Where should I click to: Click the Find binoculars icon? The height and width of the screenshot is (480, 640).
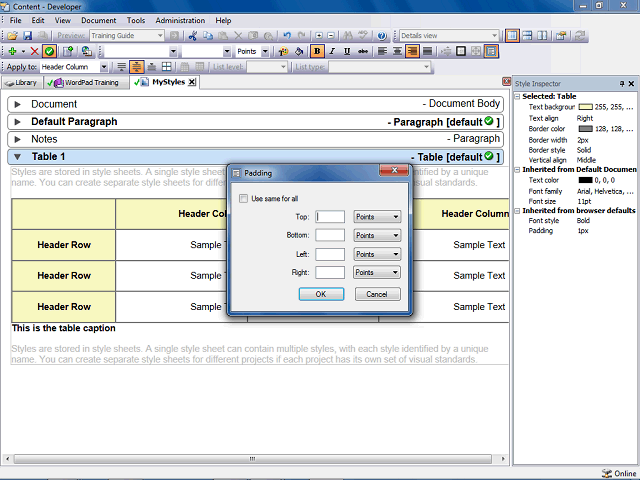coord(348,36)
